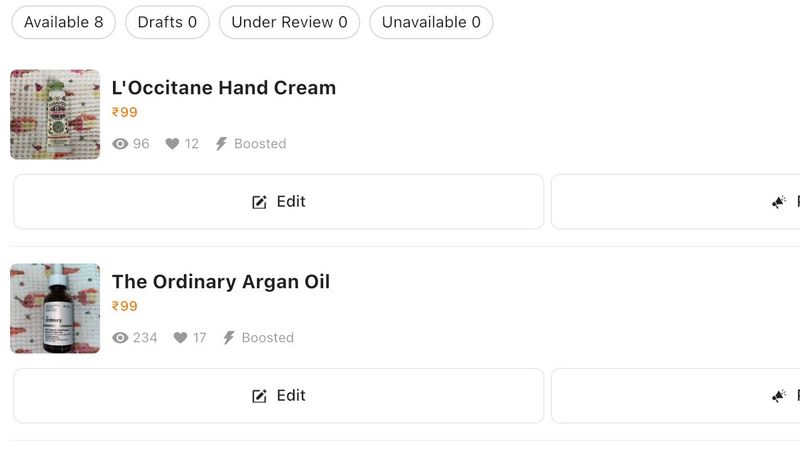The image size is (800, 450).
Task: Click the ₹99 price of L'Occitane Hand Cream
Action: (x=125, y=113)
